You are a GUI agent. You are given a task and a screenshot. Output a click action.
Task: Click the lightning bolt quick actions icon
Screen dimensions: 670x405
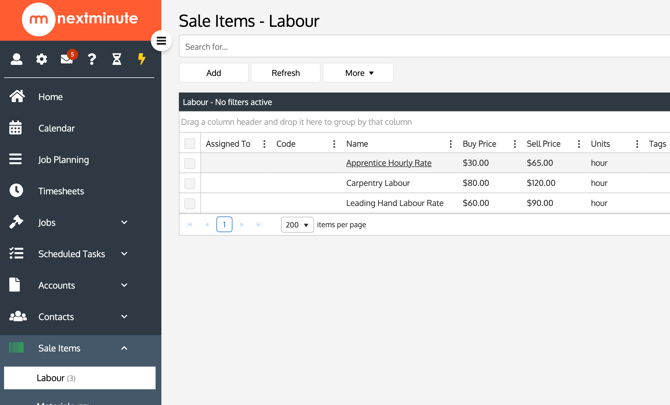[142, 60]
